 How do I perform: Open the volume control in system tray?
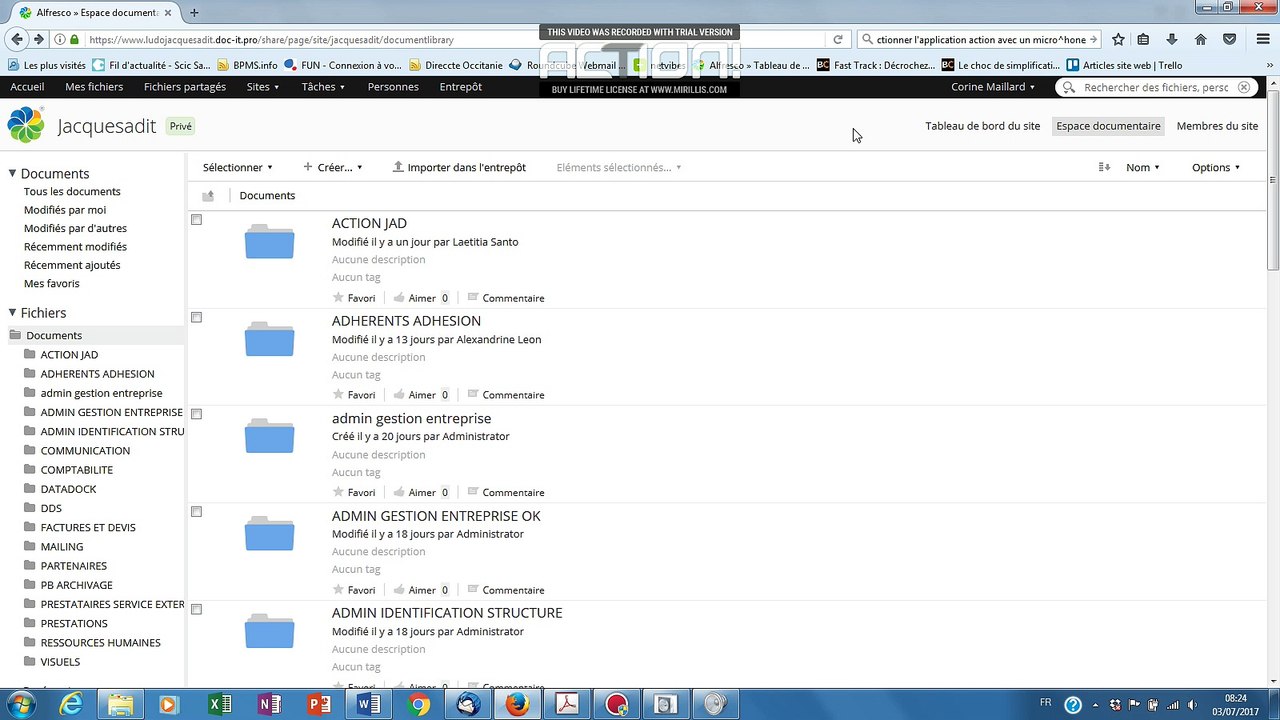click(x=1192, y=705)
